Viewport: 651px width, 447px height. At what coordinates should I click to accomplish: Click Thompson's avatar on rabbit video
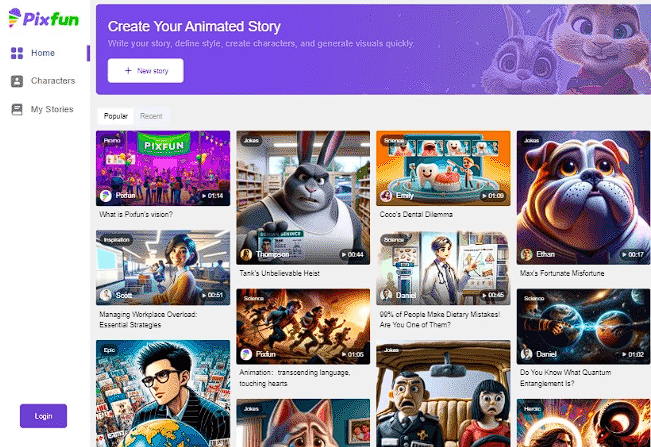[246, 254]
